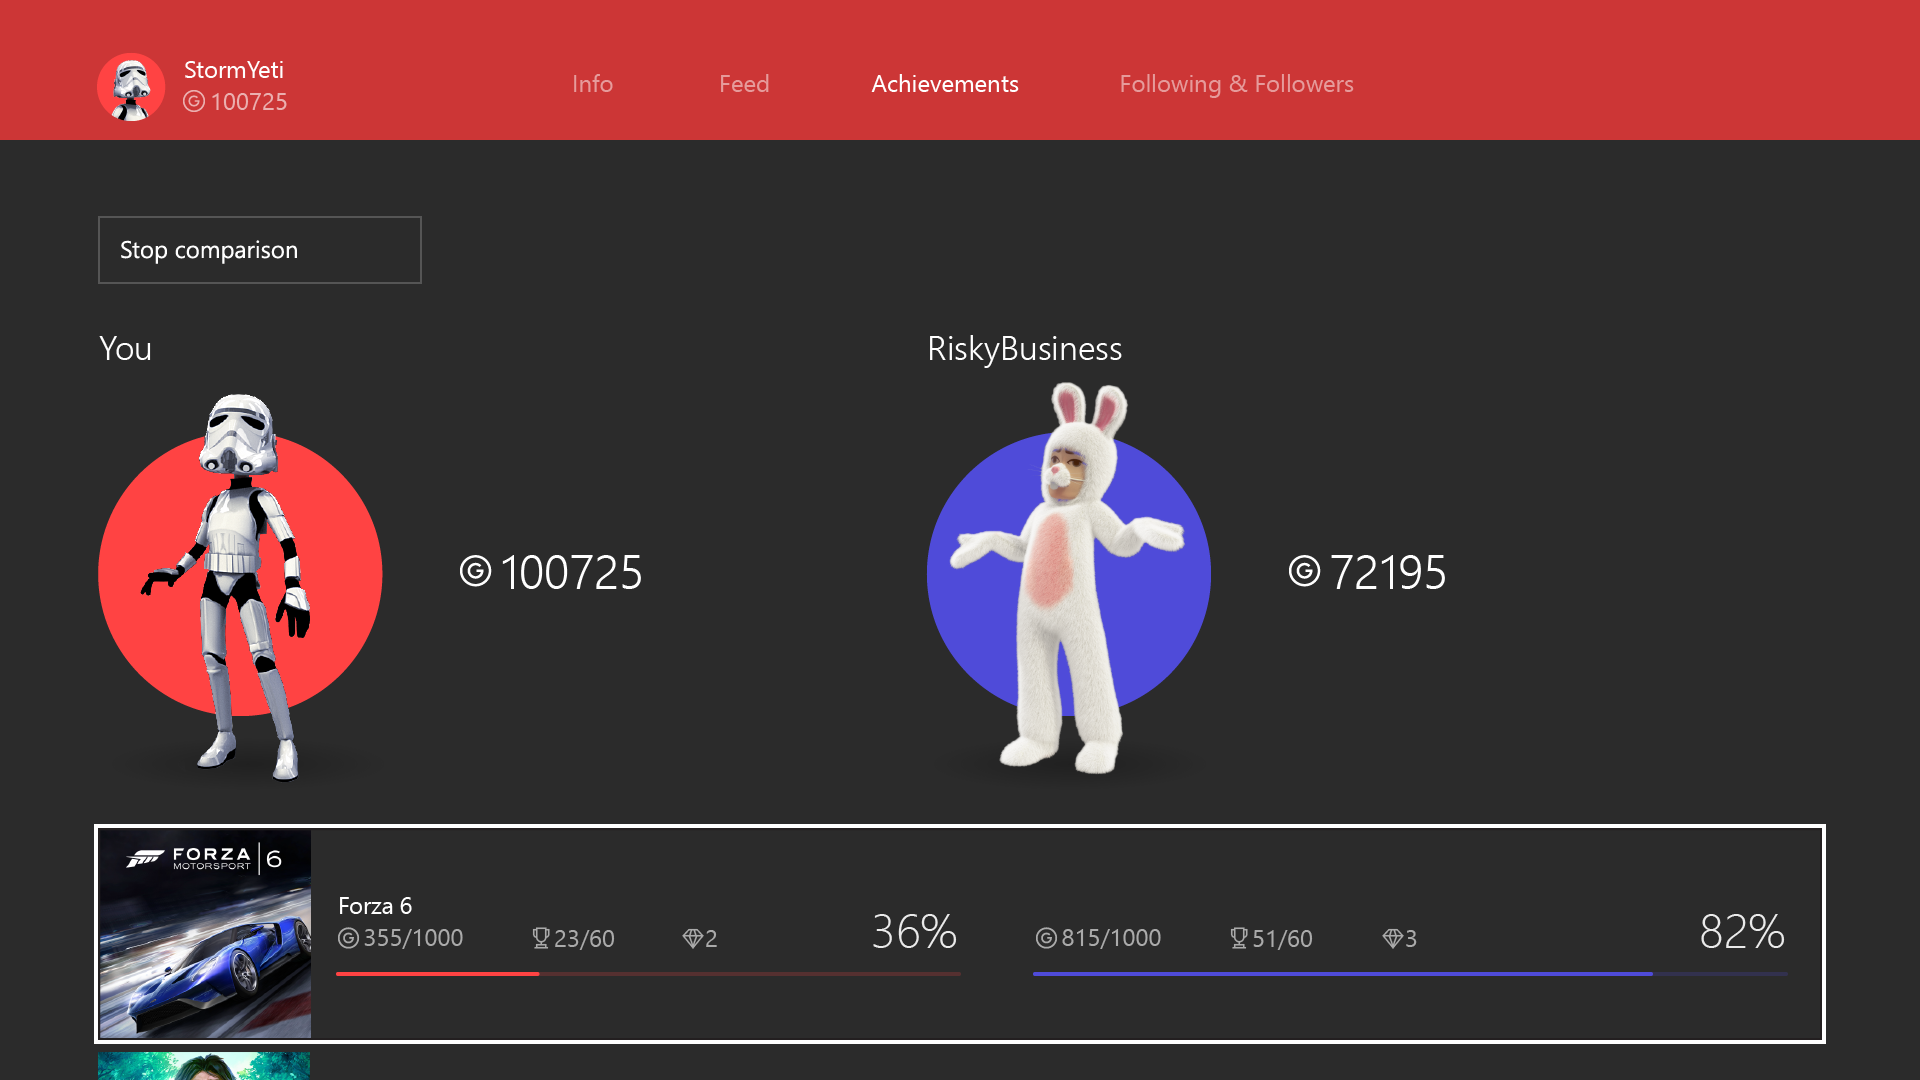Click the diamond rare achievement icon beside 2

tap(692, 938)
